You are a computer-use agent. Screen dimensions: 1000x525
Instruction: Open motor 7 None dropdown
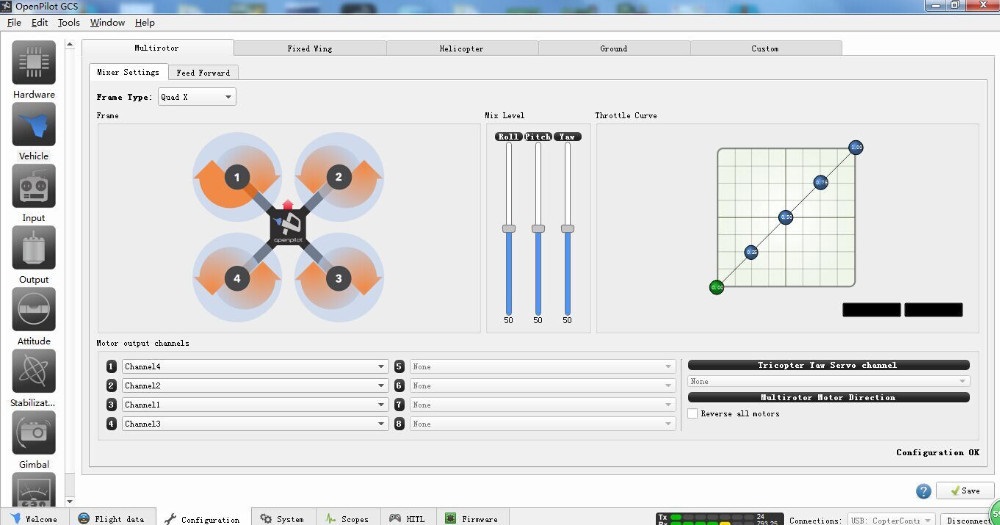pos(543,405)
